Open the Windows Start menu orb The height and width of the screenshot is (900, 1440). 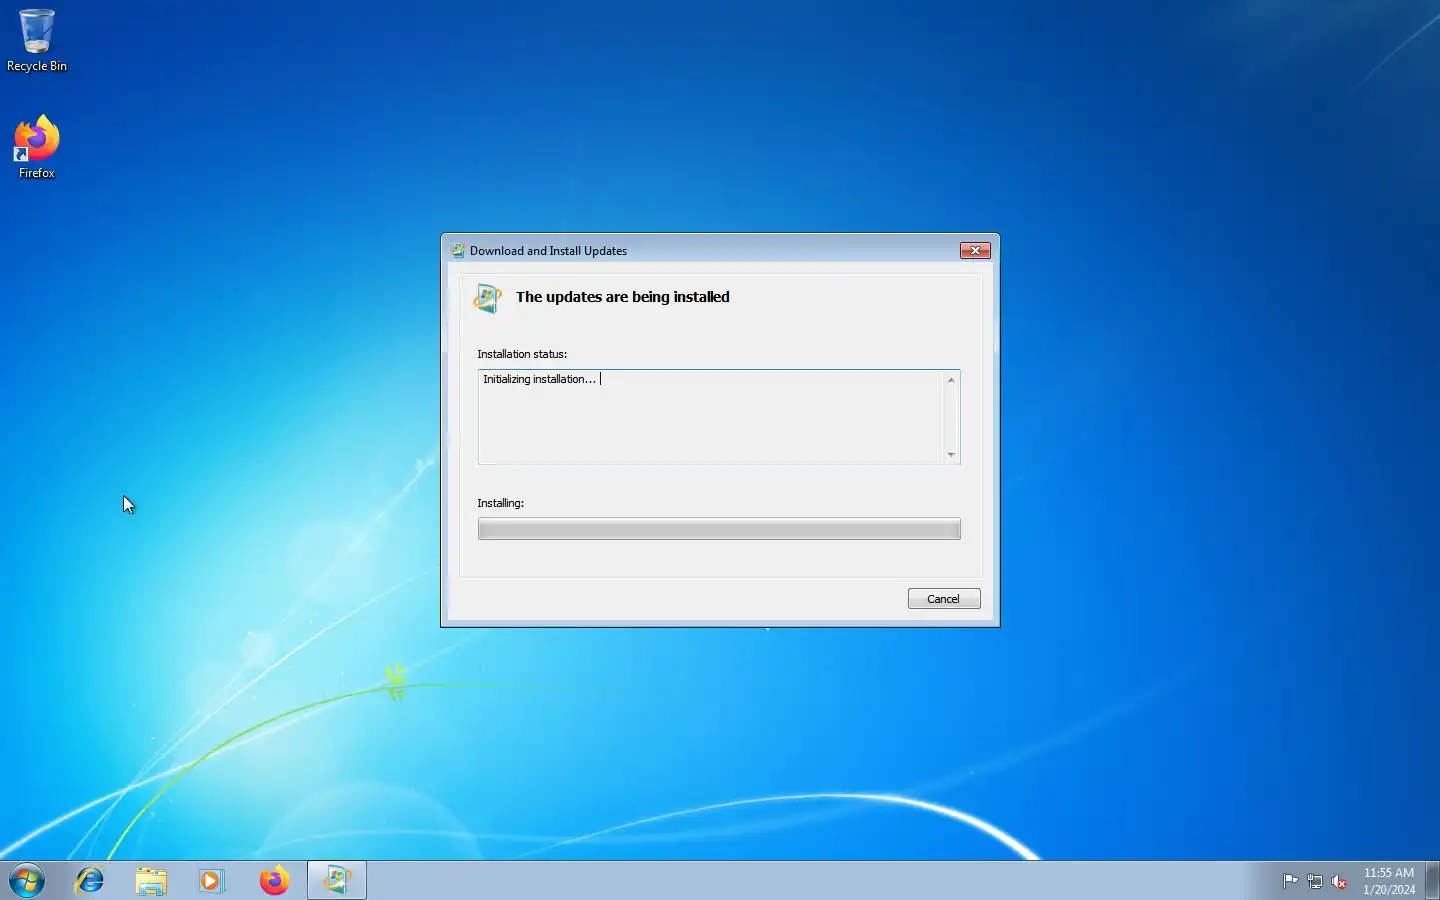[x=27, y=881]
